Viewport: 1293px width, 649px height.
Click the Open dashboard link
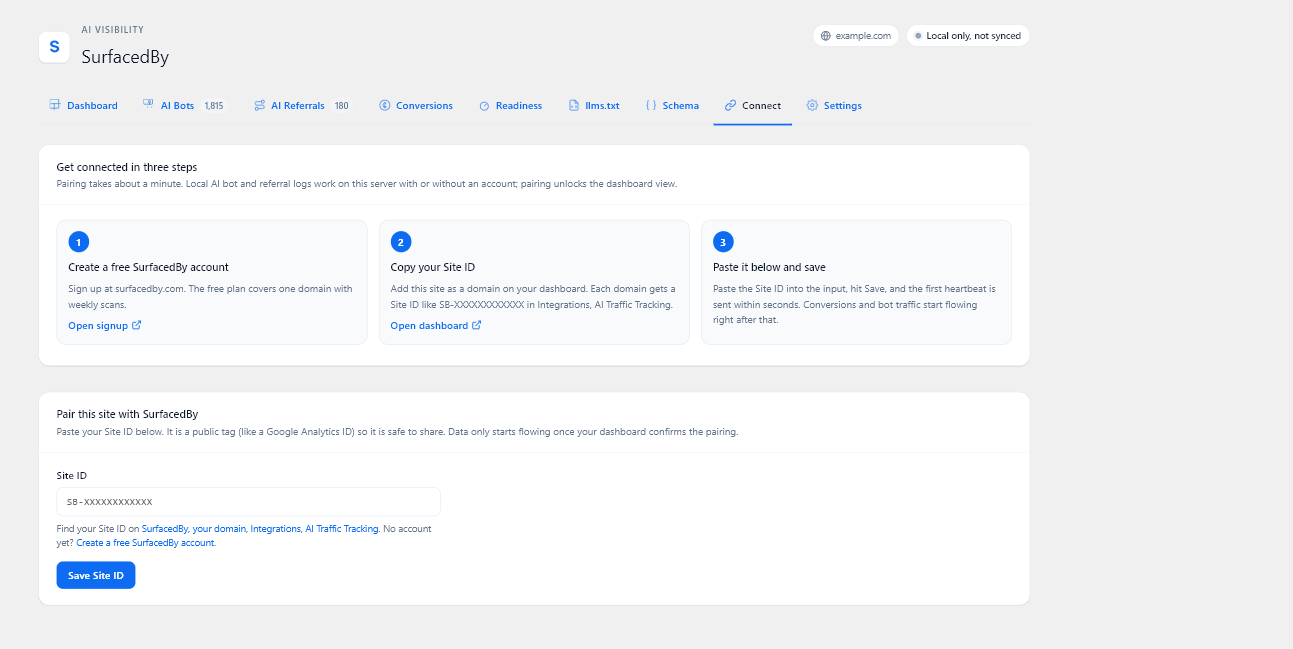click(436, 325)
